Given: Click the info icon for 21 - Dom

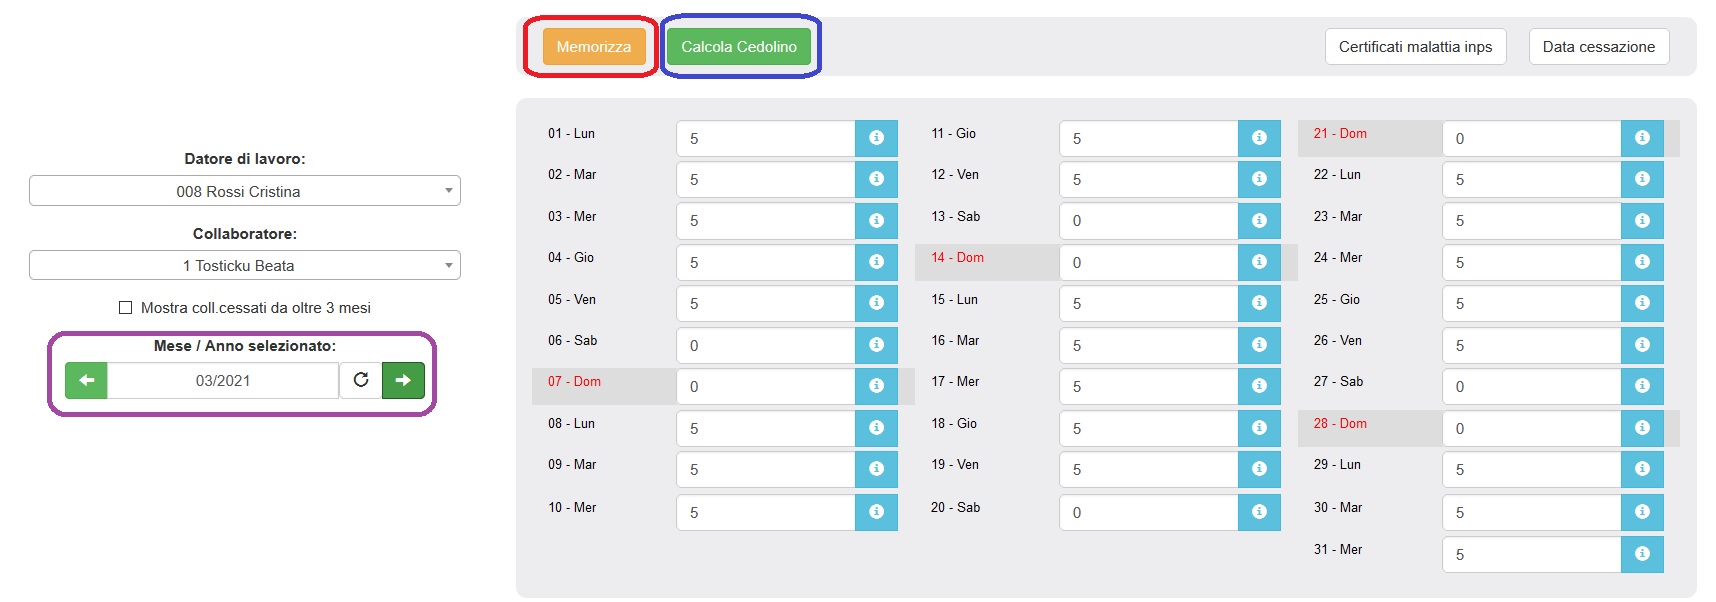Looking at the screenshot, I should coord(1642,138).
